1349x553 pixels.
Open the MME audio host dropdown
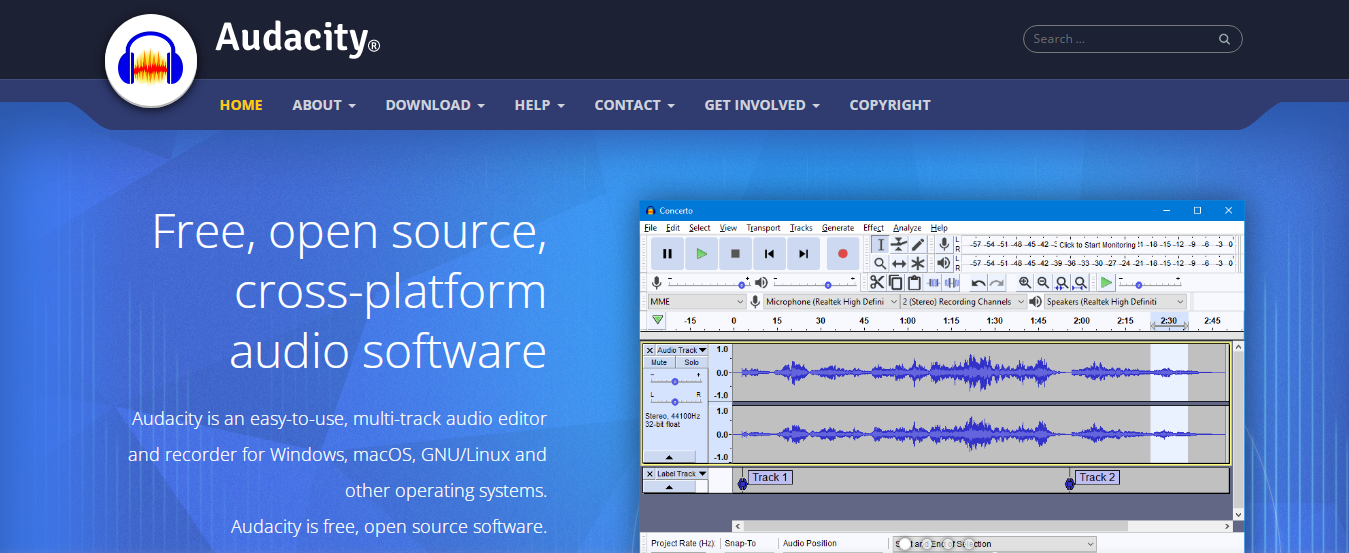point(697,302)
